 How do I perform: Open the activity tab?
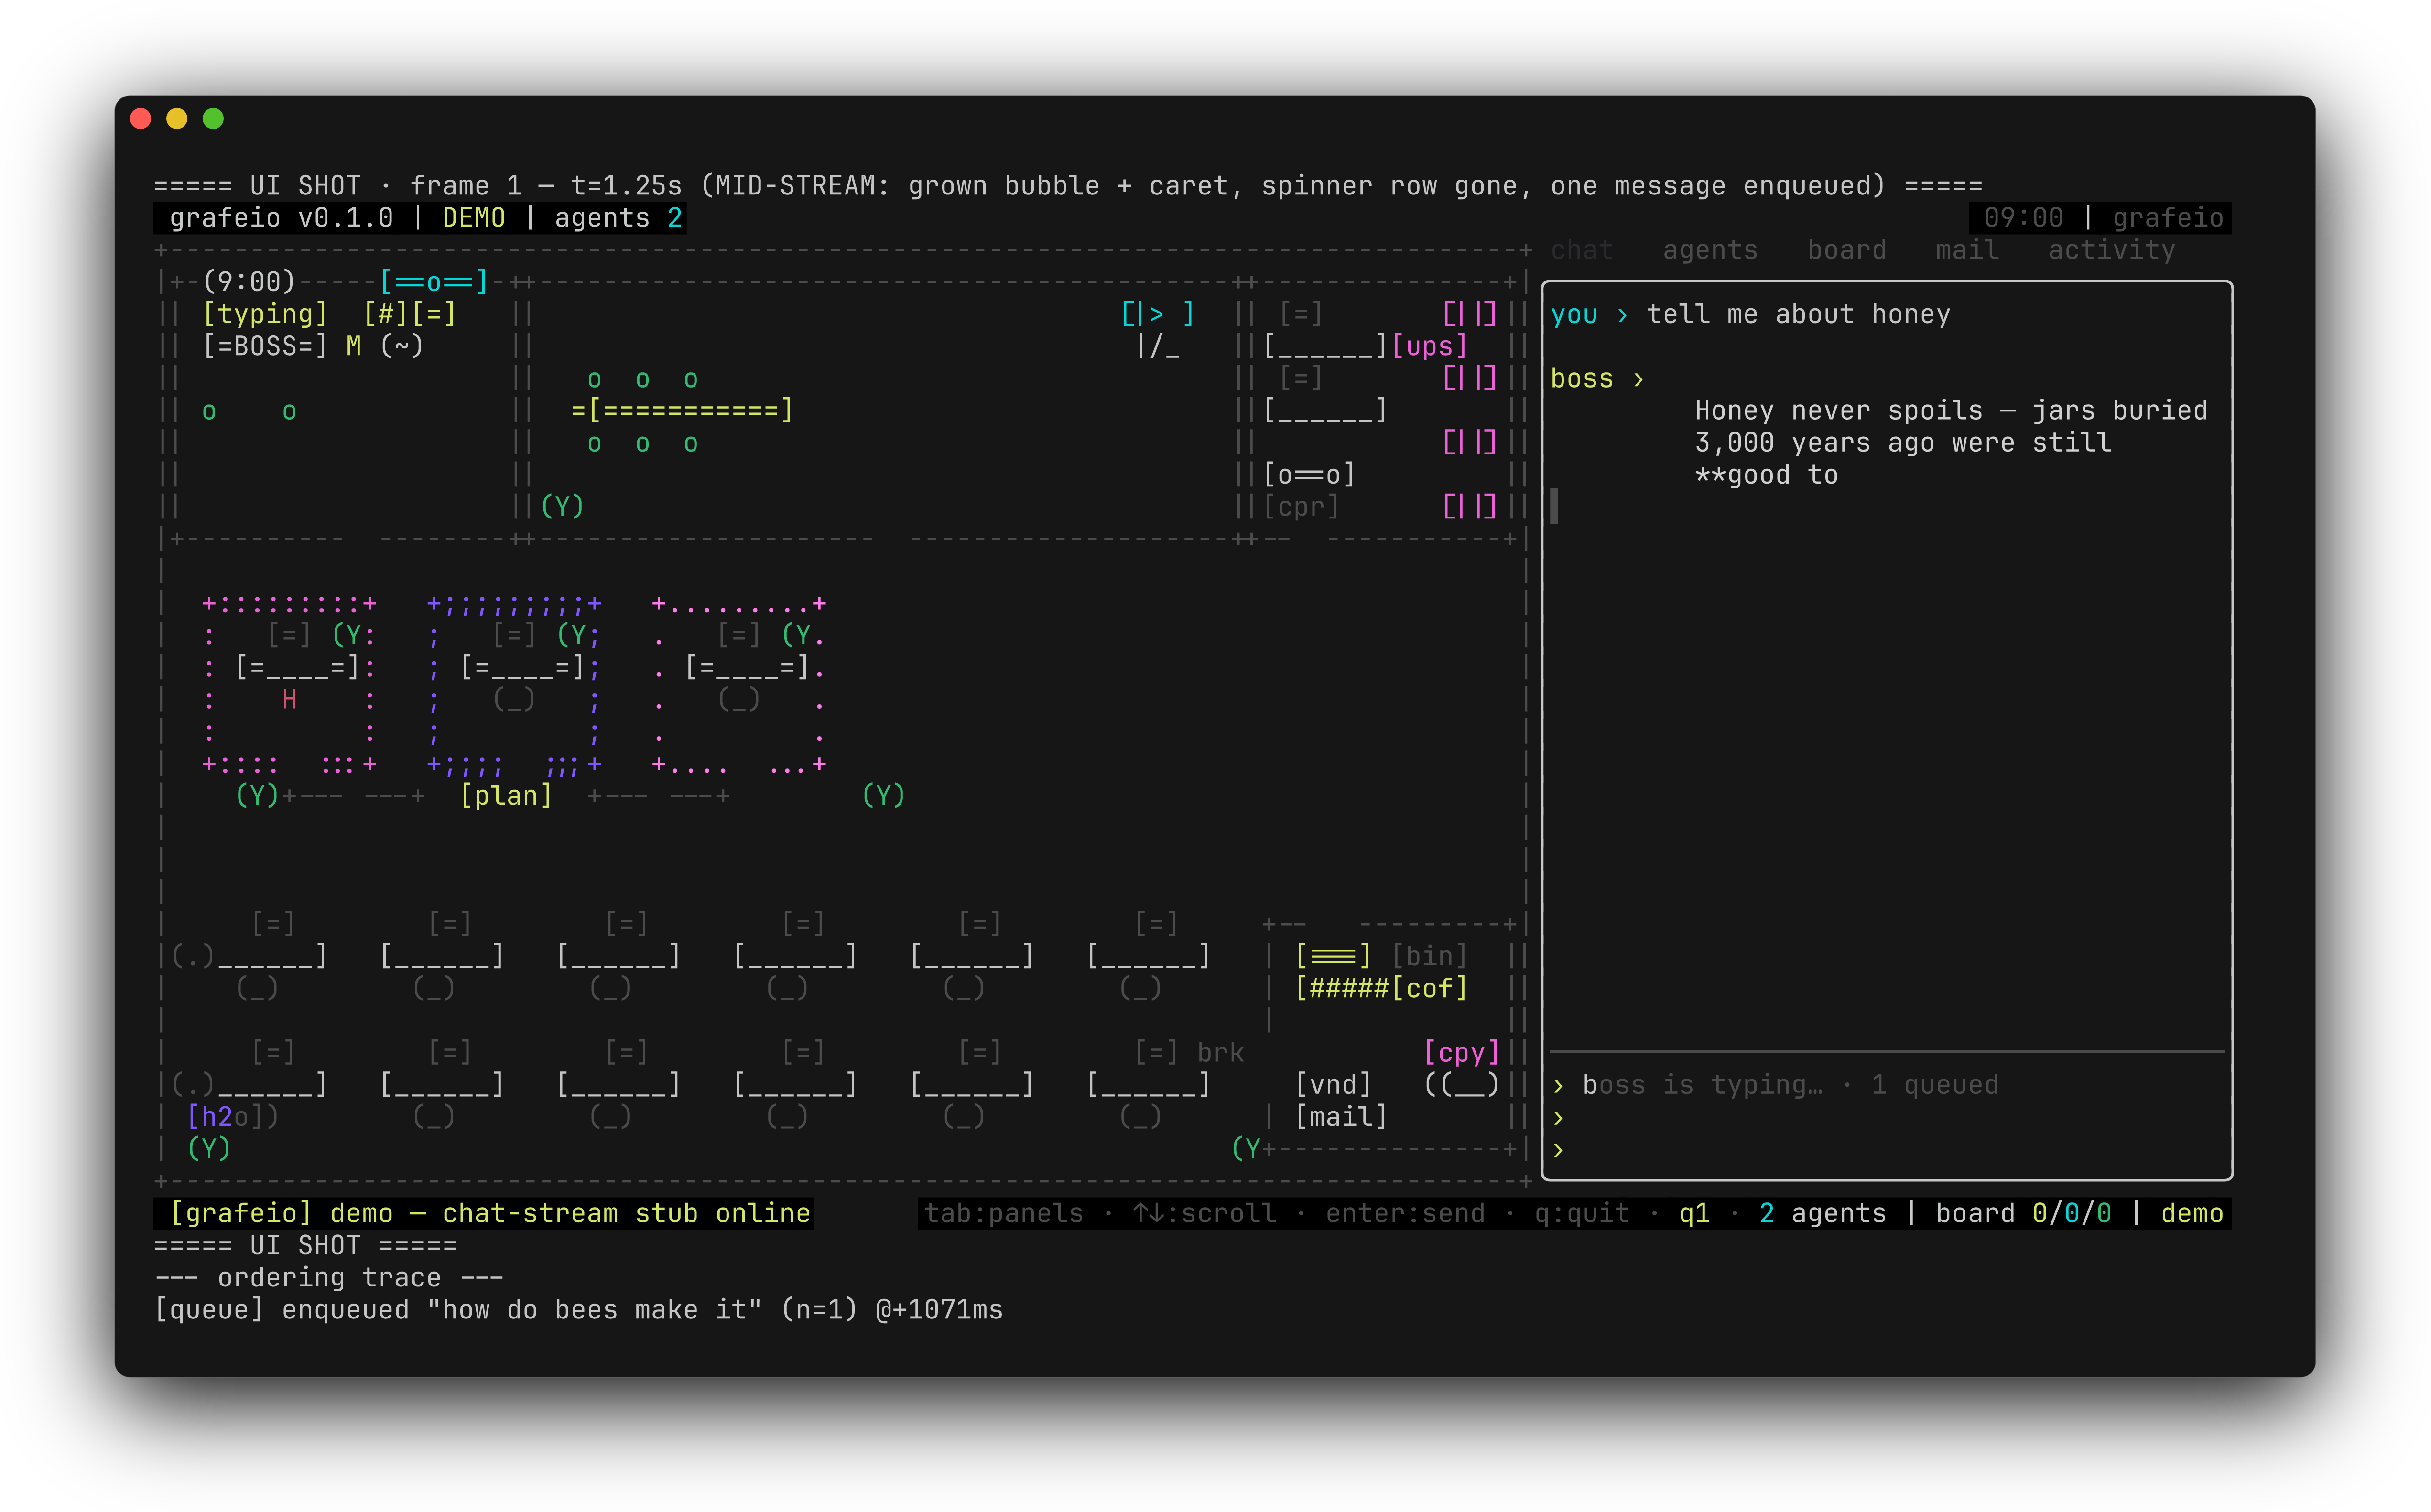(2111, 250)
